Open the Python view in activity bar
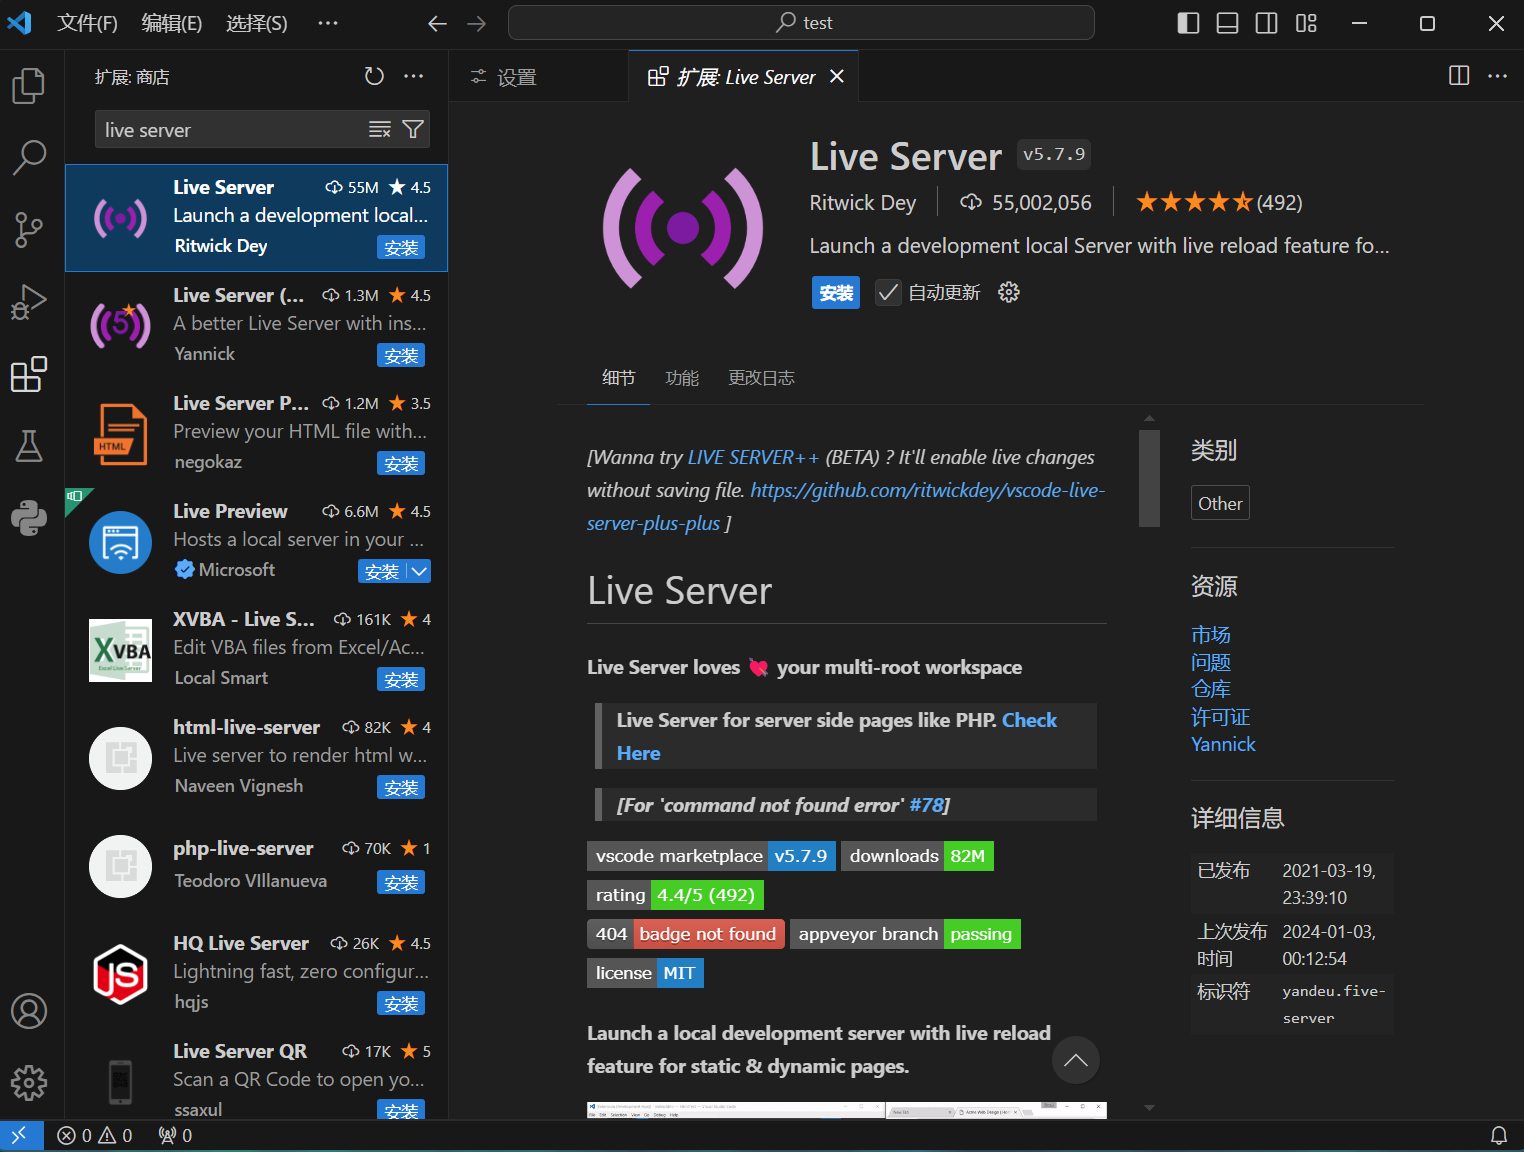 [x=29, y=518]
